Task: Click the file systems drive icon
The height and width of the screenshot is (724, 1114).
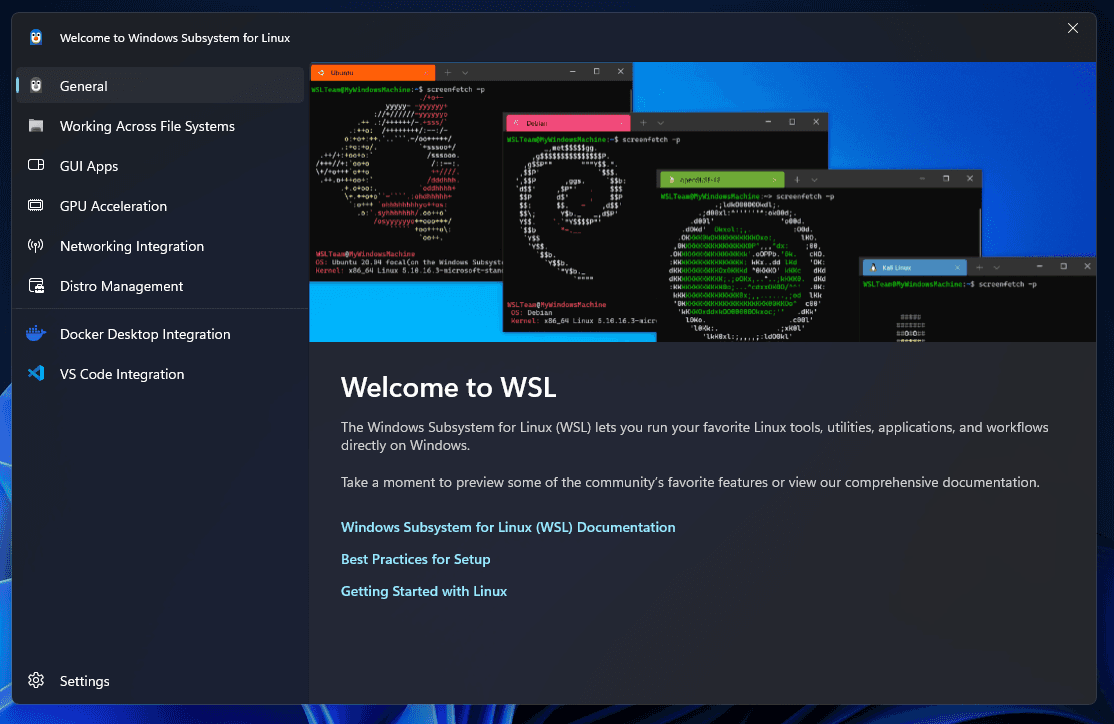Action: tap(36, 126)
